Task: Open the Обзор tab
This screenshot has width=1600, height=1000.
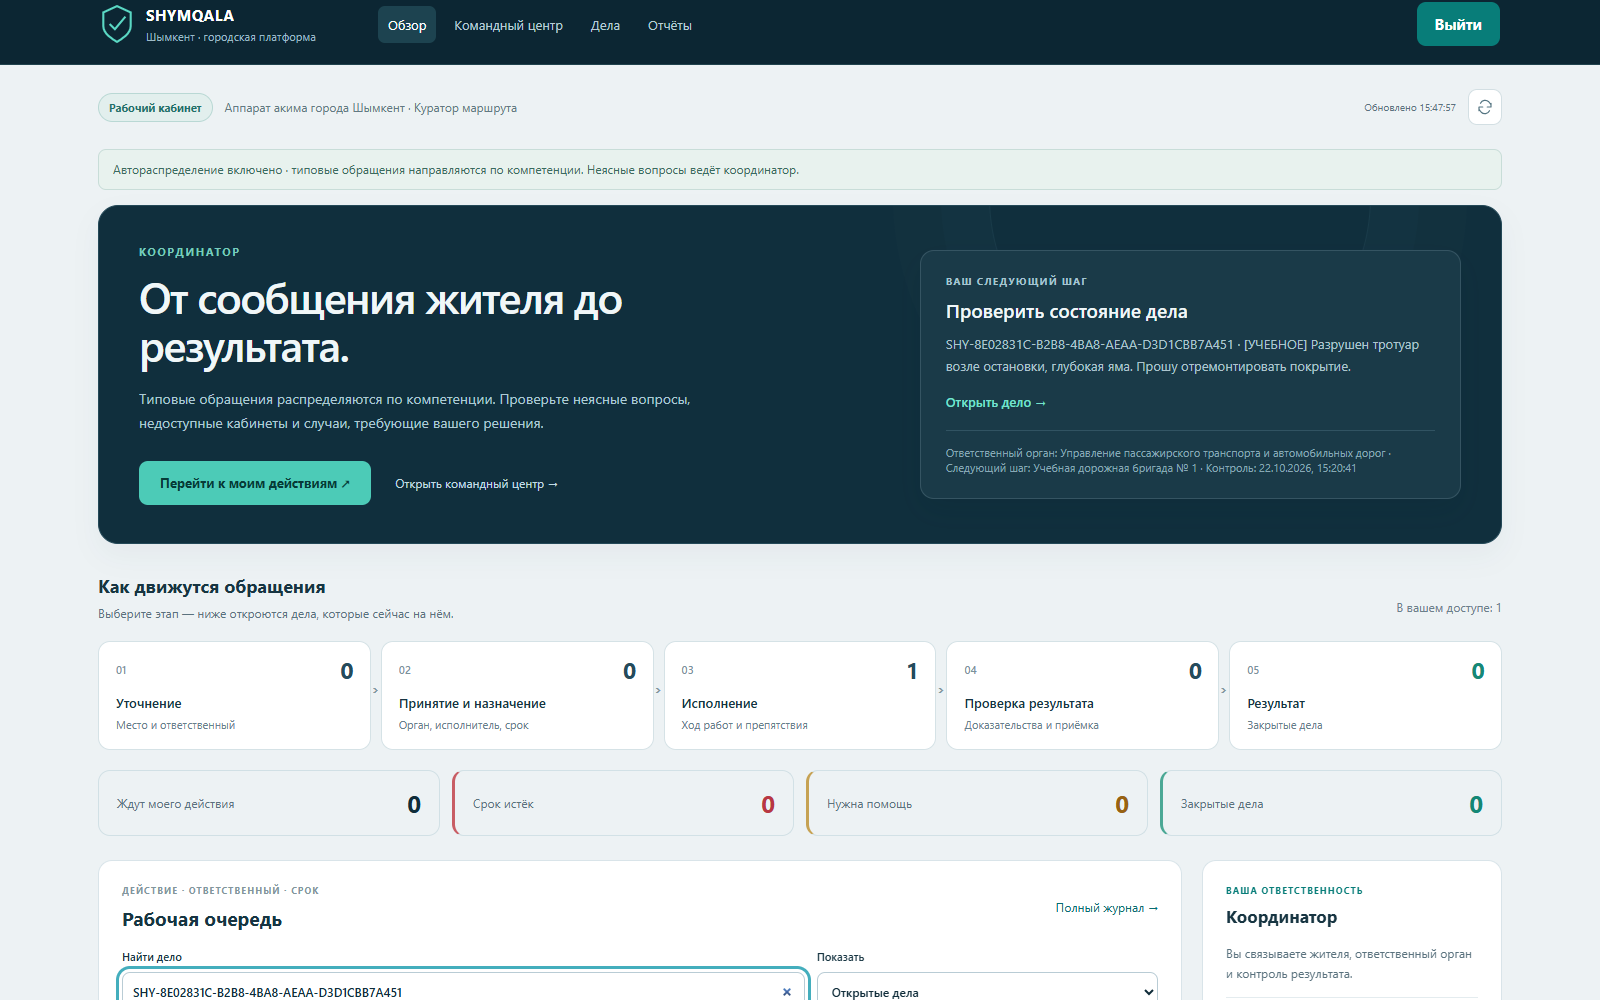Action: click(407, 25)
